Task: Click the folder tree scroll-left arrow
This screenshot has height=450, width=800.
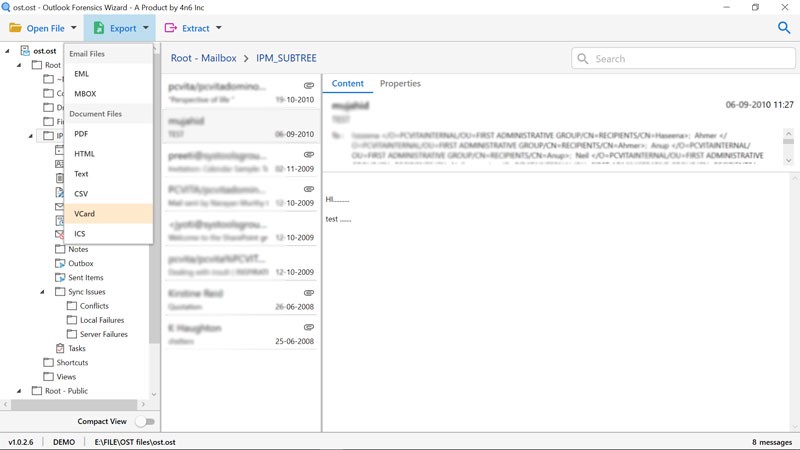Action: (6, 405)
